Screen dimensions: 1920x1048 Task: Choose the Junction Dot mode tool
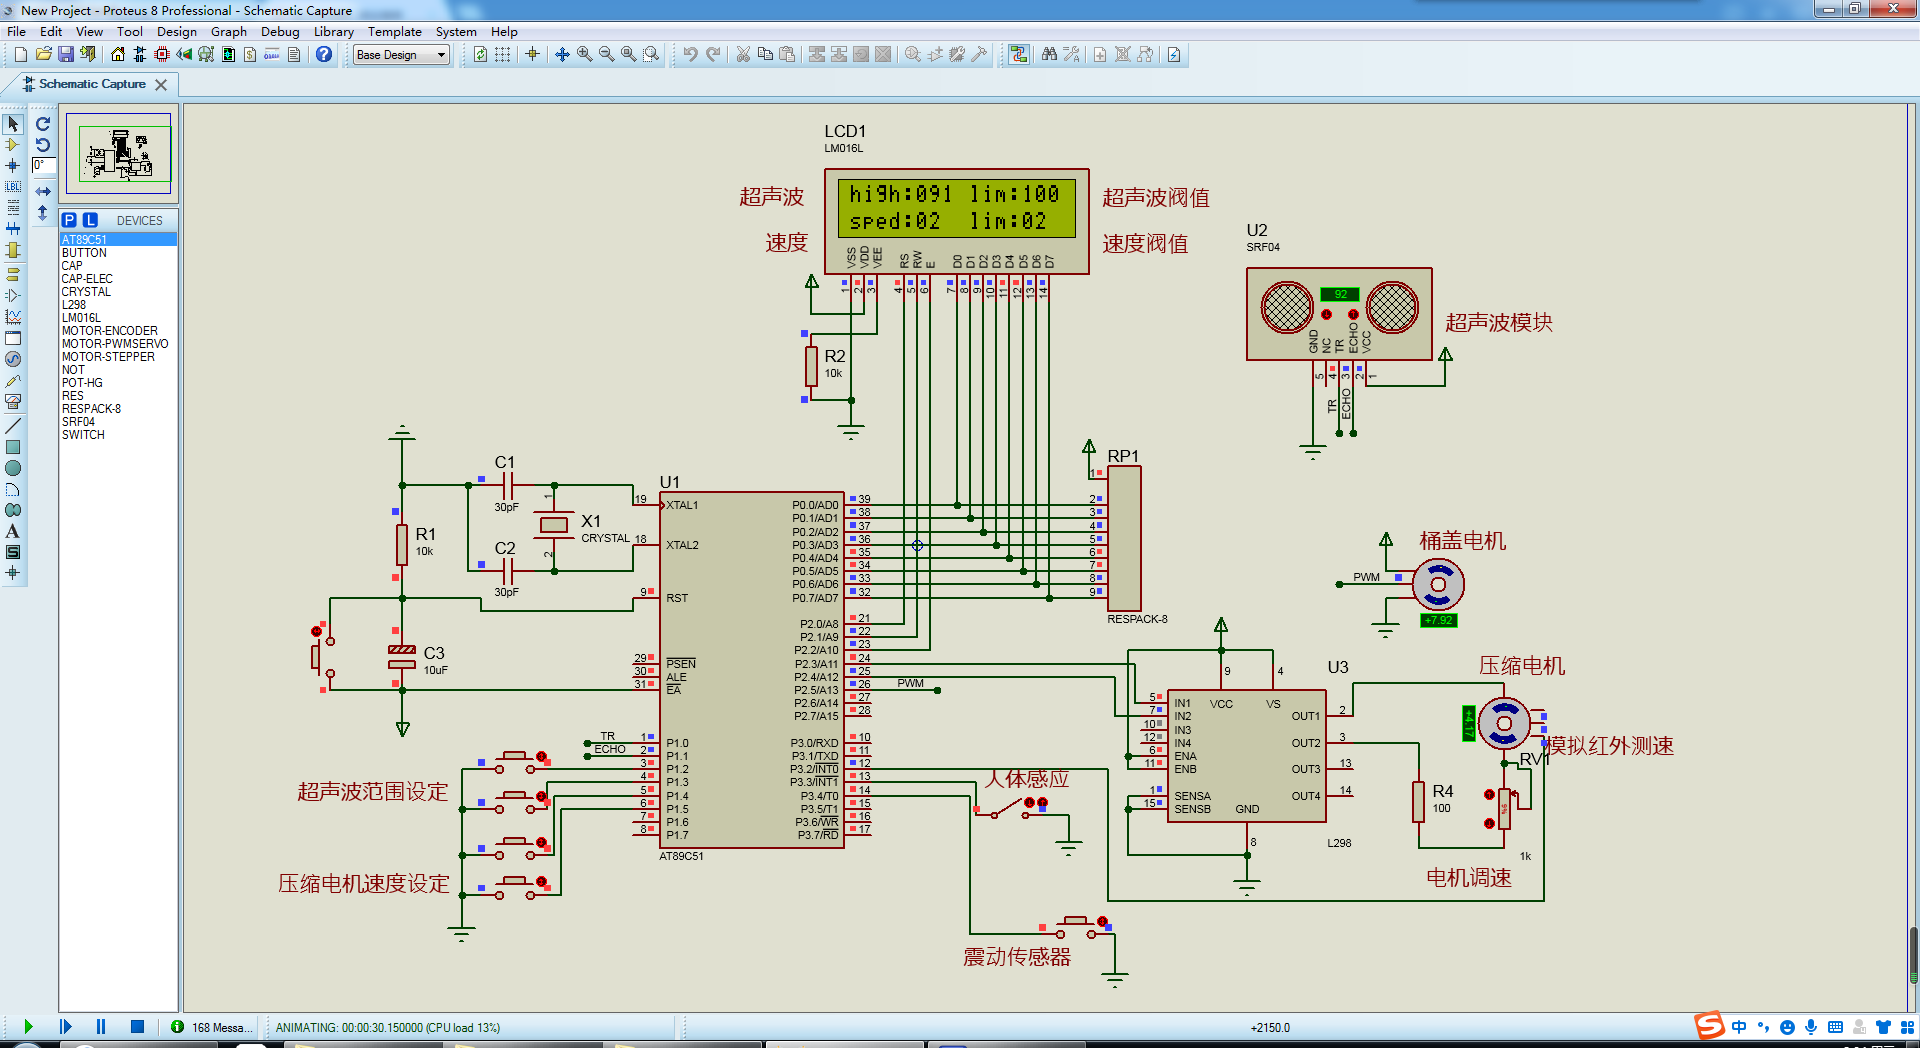point(13,166)
